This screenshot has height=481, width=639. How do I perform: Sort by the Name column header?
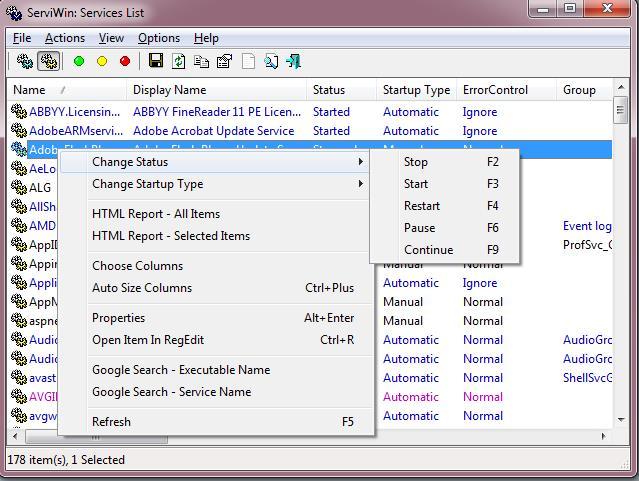pyautogui.click(x=66, y=90)
